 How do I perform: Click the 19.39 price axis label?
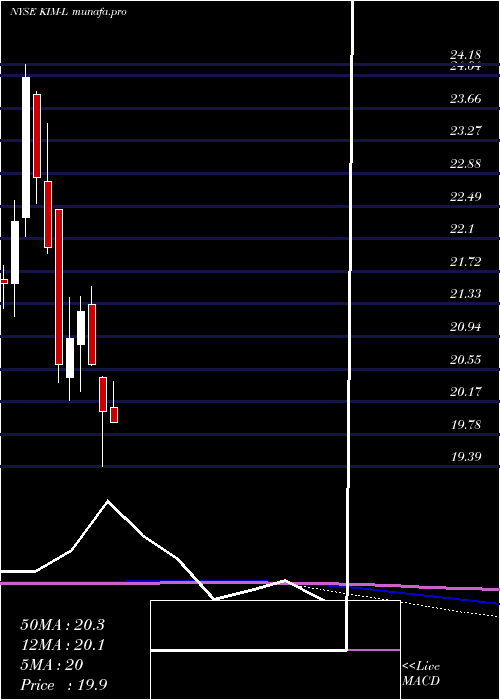[465, 457]
